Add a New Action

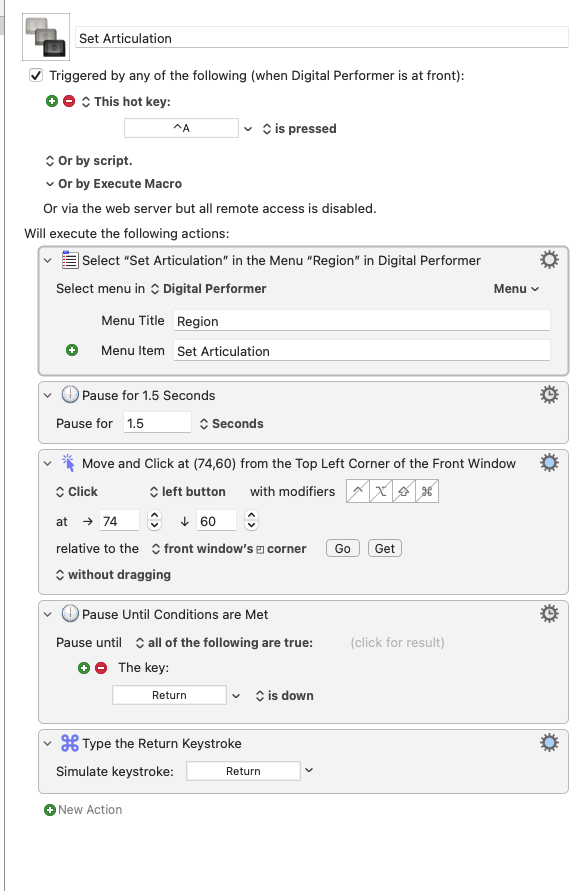[83, 810]
